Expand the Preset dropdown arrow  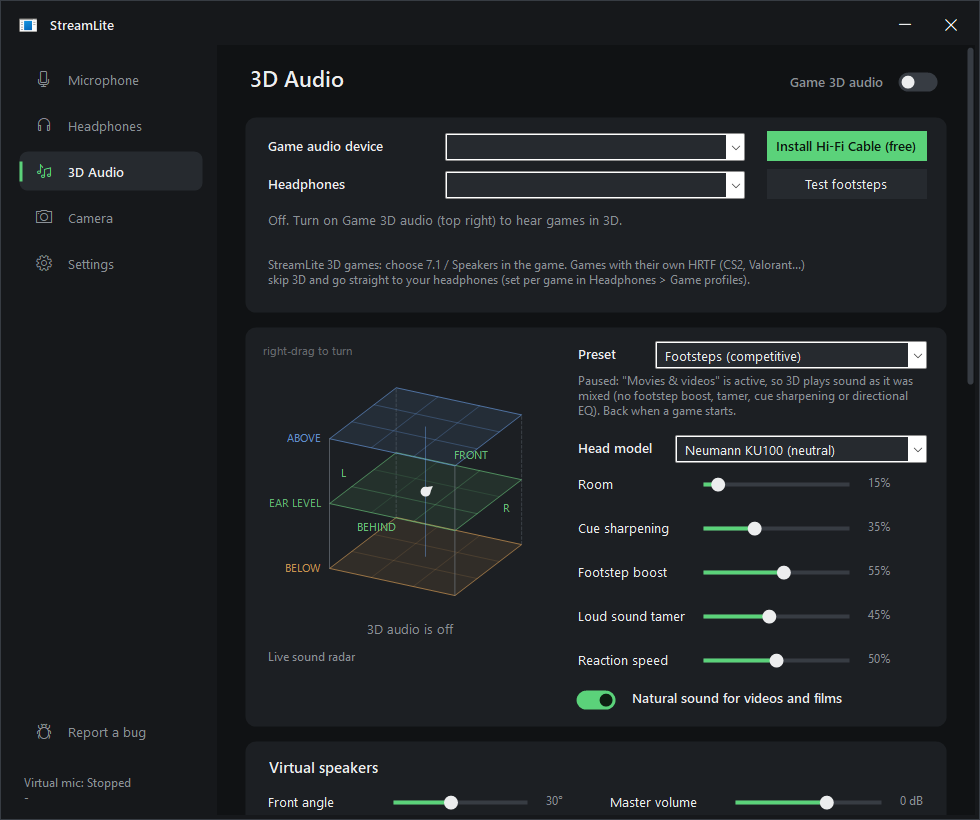[917, 356]
